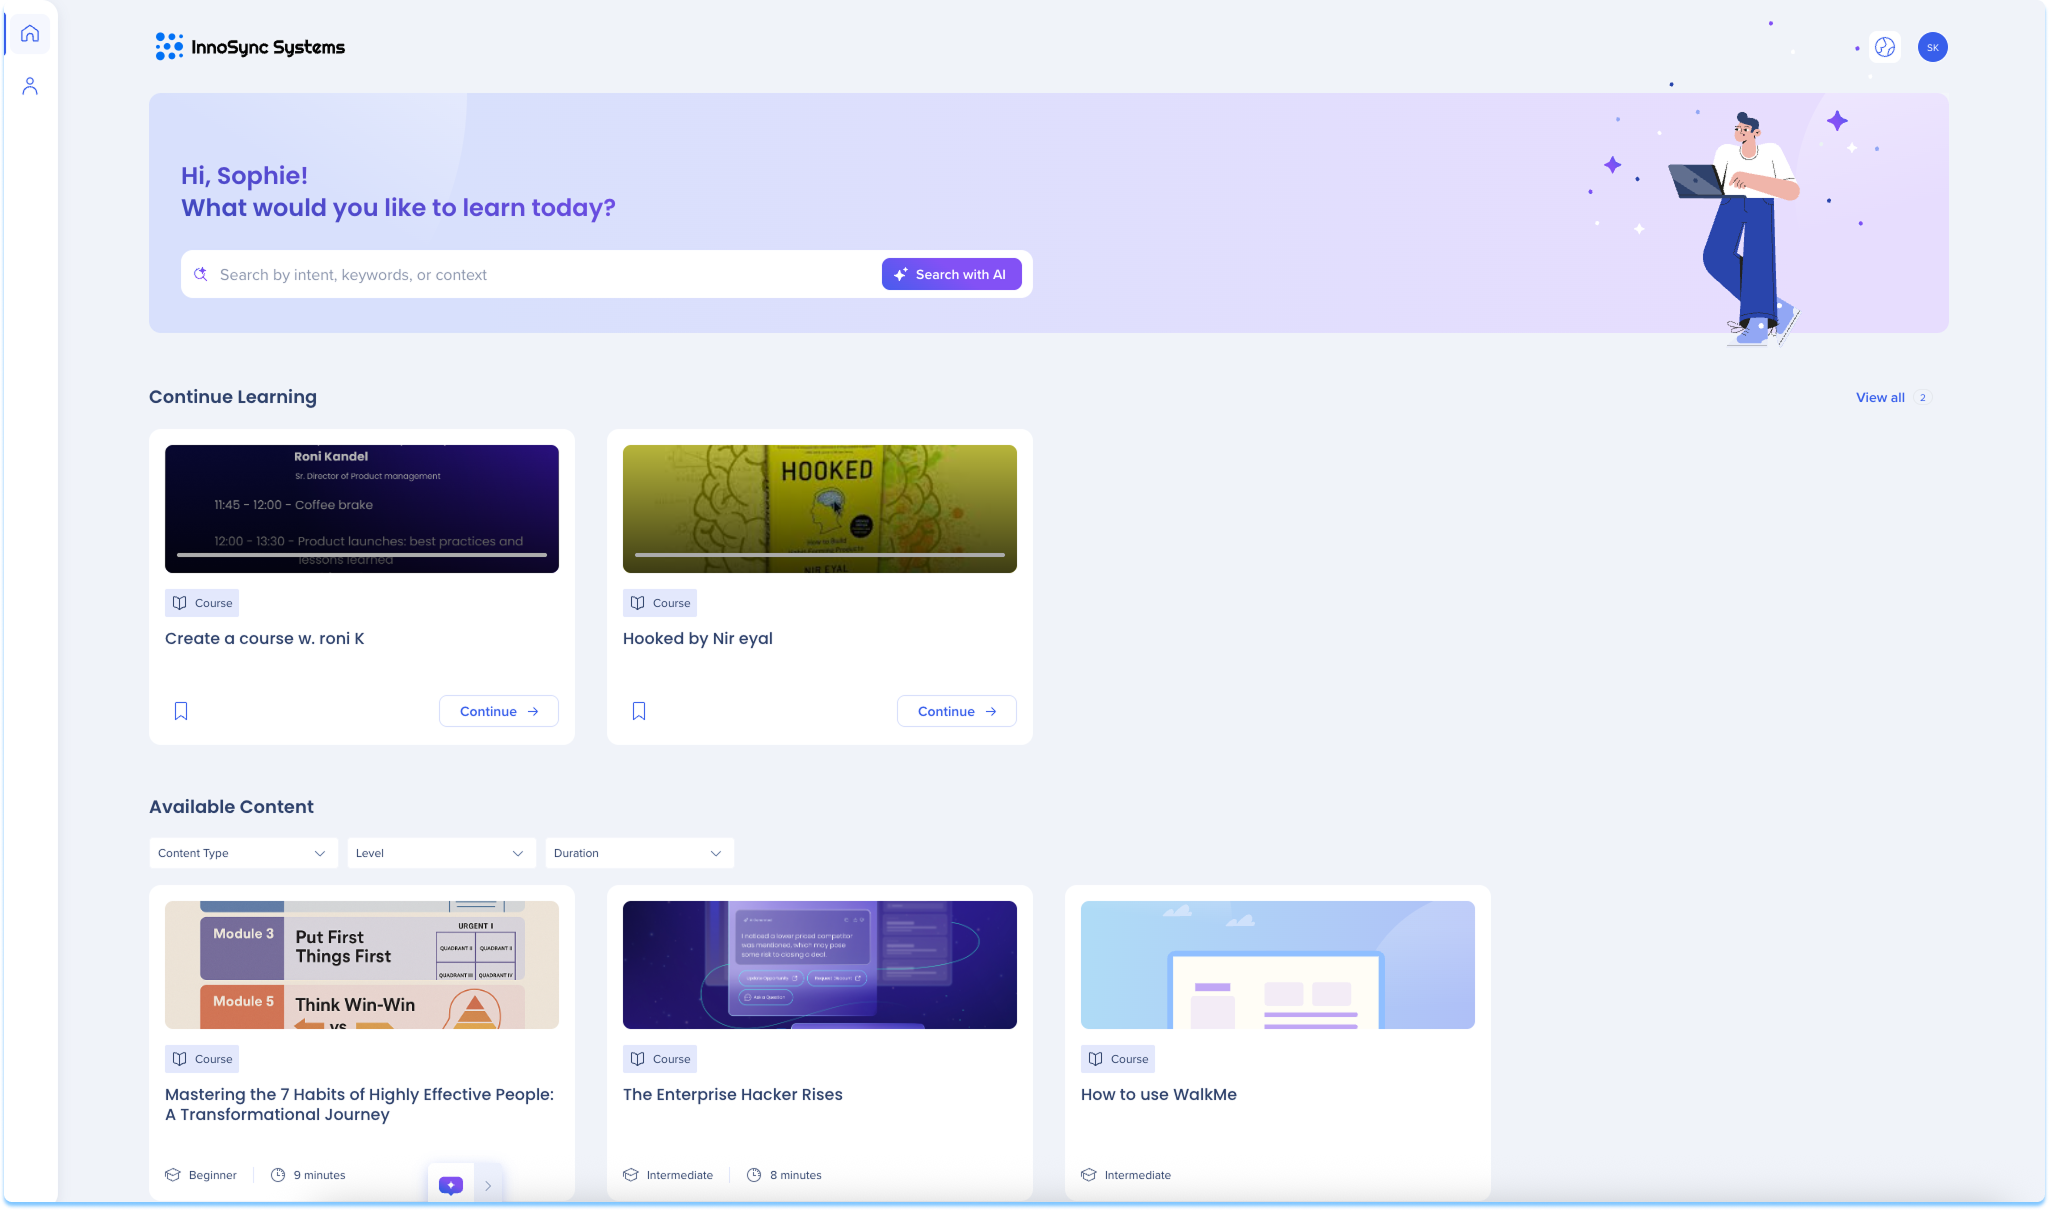Click the search magnifier icon in the search bar
The height and width of the screenshot is (1210, 2049).
201,274
